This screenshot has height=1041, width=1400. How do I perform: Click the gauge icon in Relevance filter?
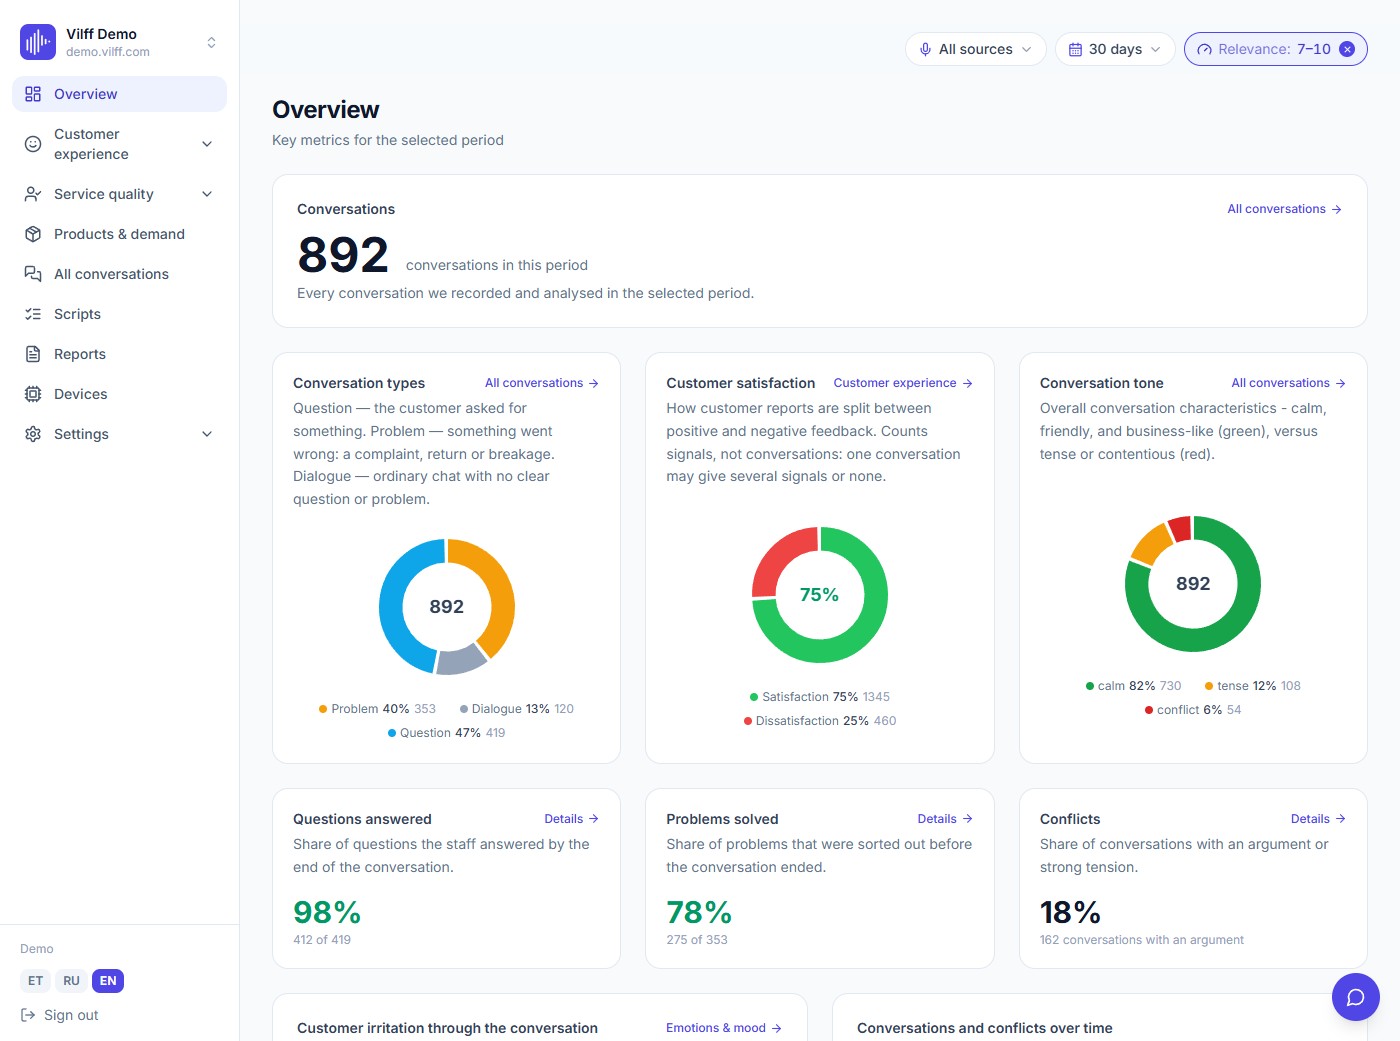pos(1205,49)
